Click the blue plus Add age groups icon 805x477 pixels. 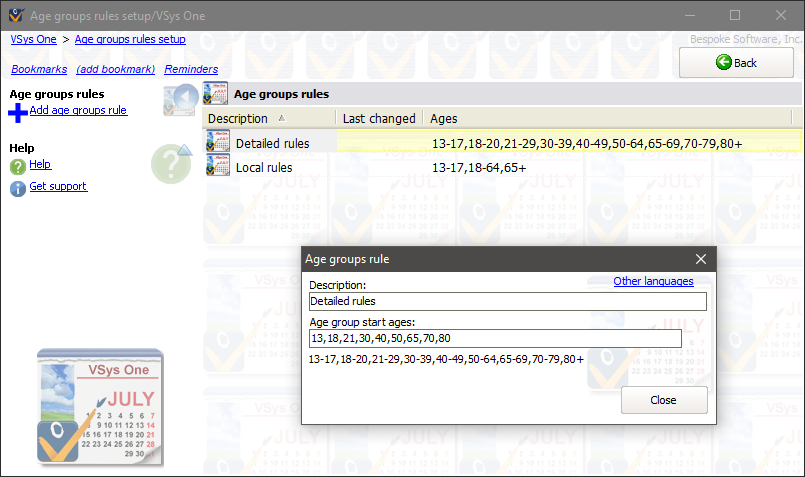click(x=18, y=112)
